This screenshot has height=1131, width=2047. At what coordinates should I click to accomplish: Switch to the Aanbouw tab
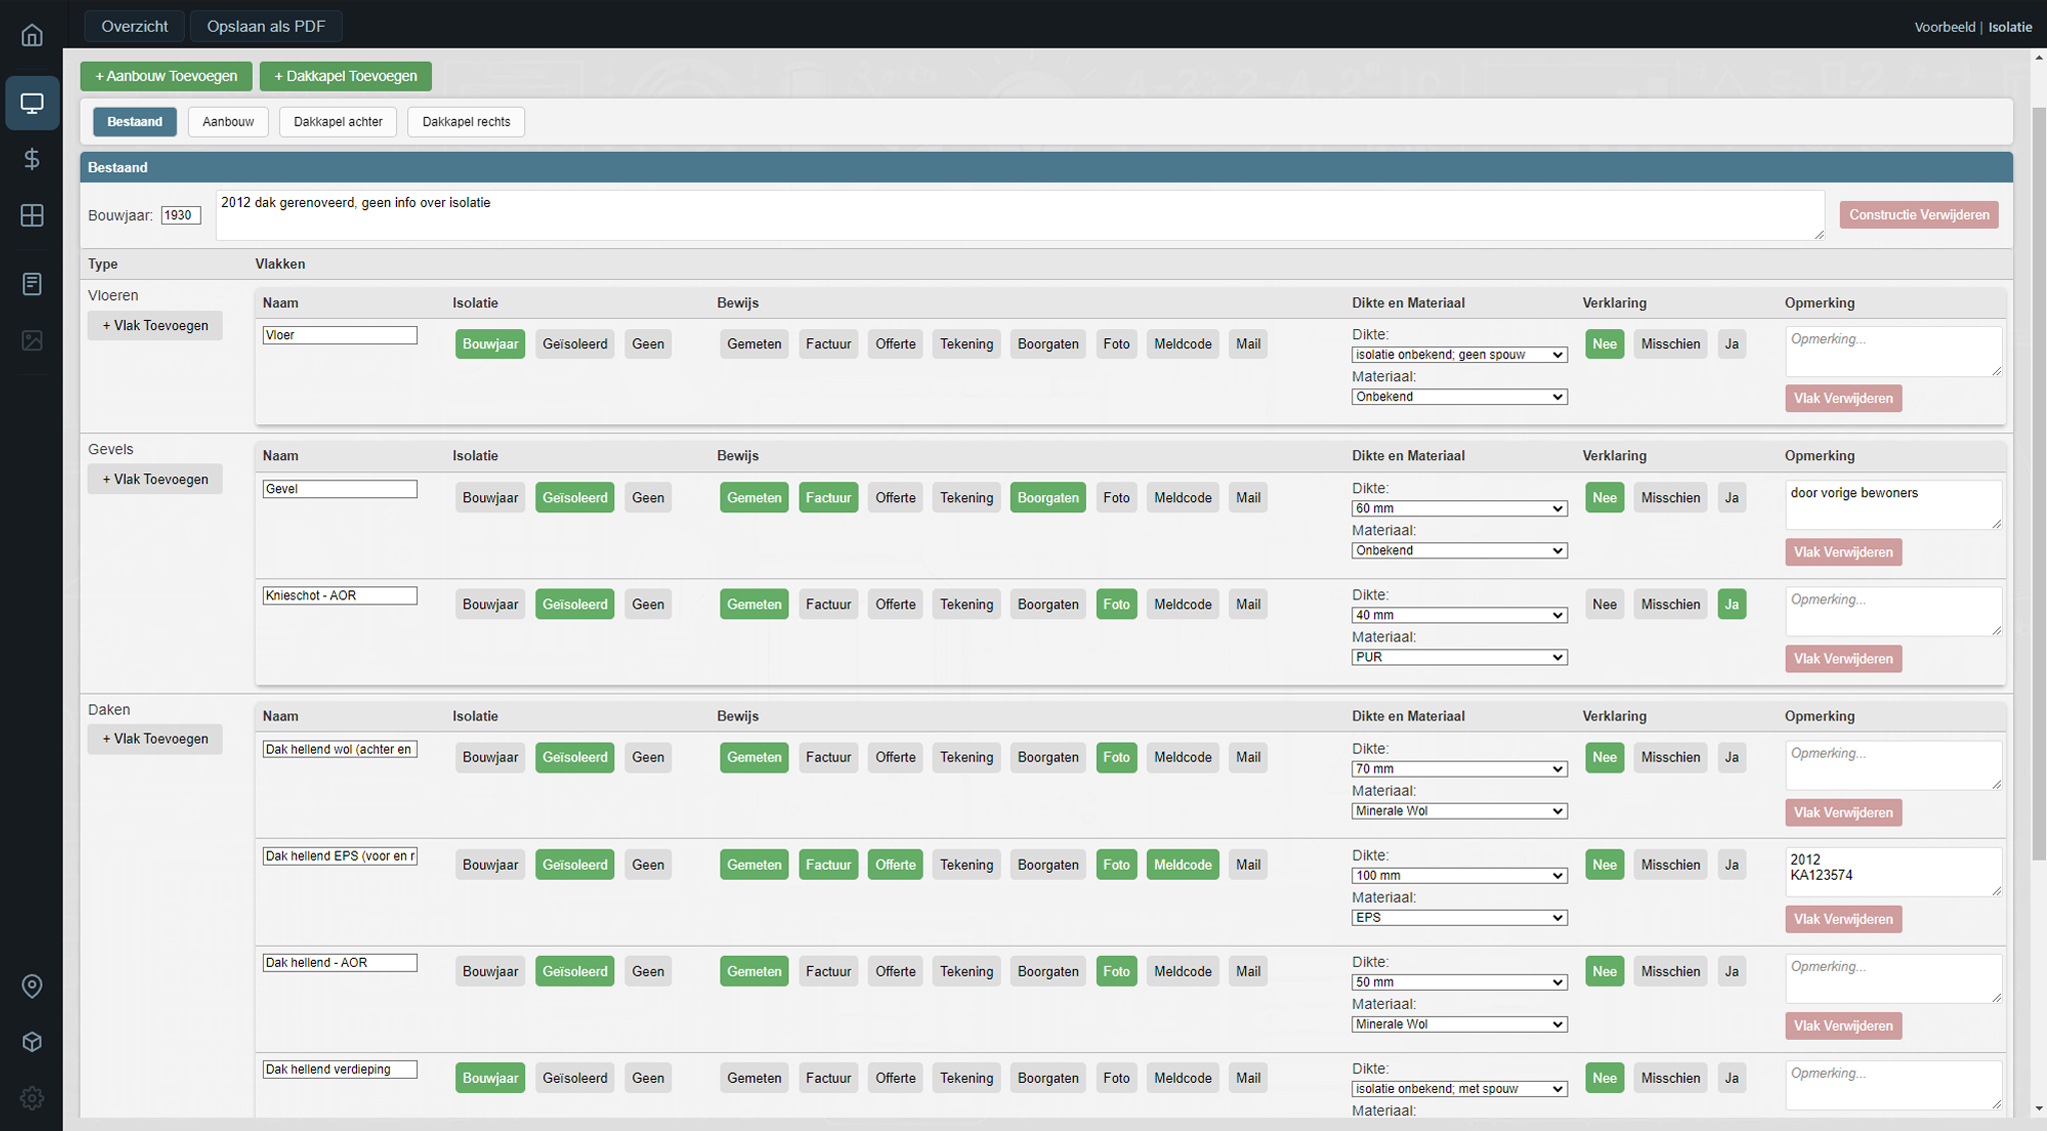[x=228, y=121]
